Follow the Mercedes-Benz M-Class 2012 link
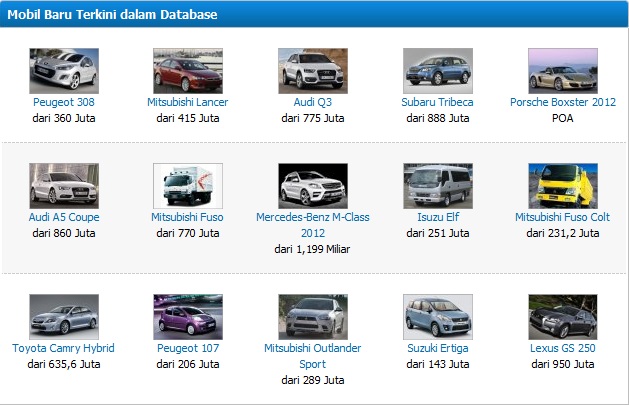 point(313,225)
